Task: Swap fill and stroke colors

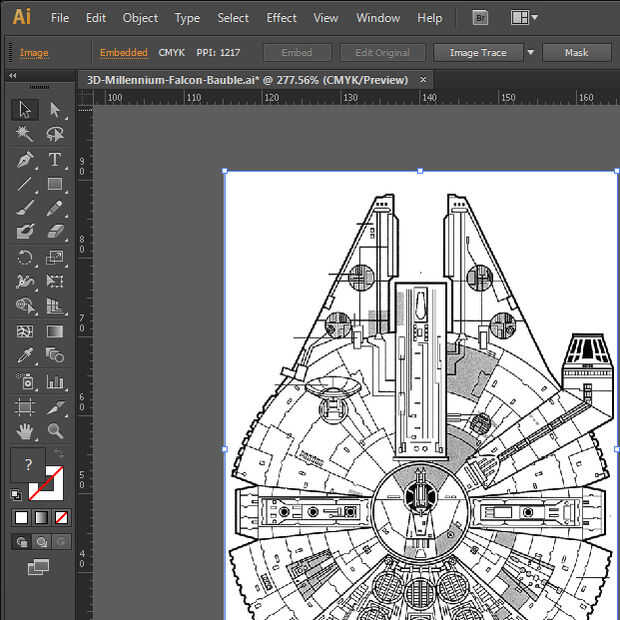Action: pyautogui.click(x=57, y=454)
